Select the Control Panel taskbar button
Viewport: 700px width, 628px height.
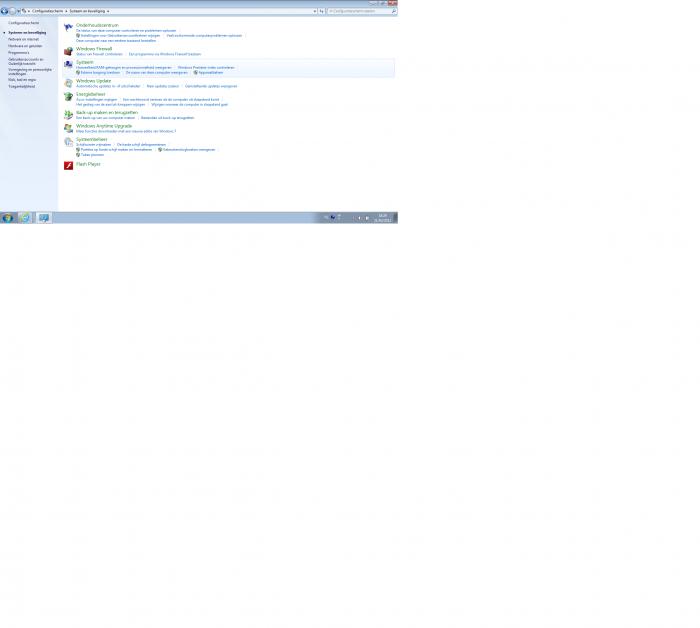44,218
